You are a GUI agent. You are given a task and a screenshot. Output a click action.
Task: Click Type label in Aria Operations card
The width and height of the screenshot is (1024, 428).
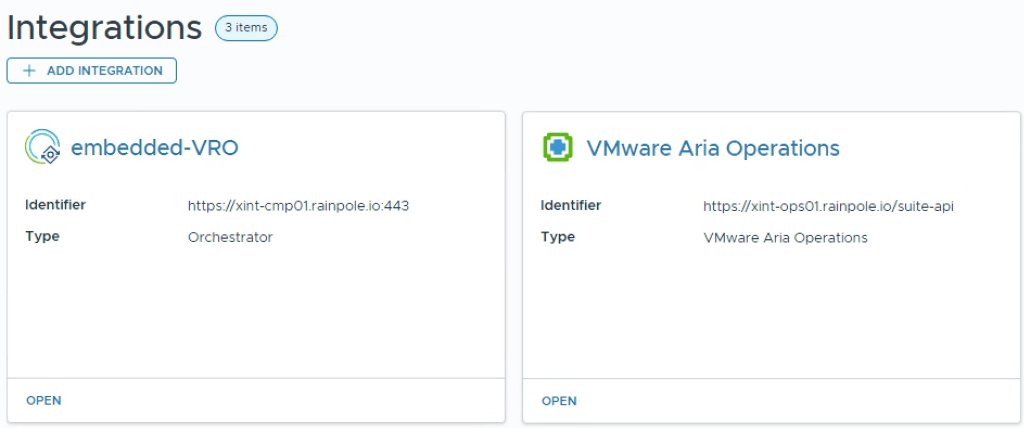click(x=558, y=237)
